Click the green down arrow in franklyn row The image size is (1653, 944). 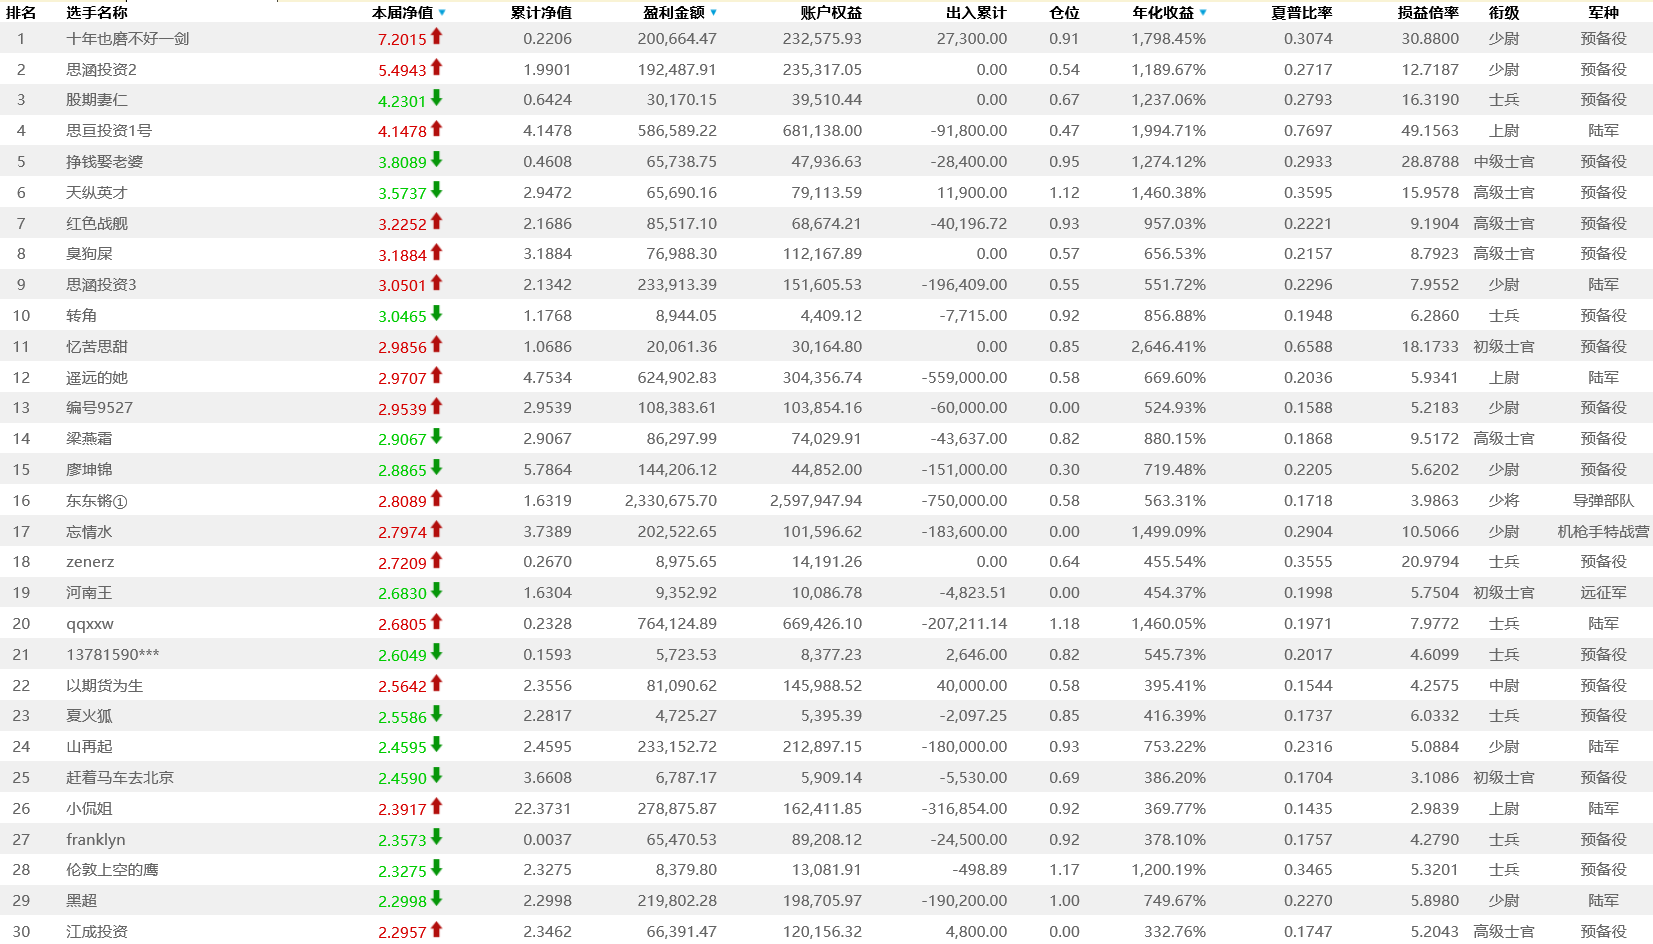pyautogui.click(x=436, y=838)
